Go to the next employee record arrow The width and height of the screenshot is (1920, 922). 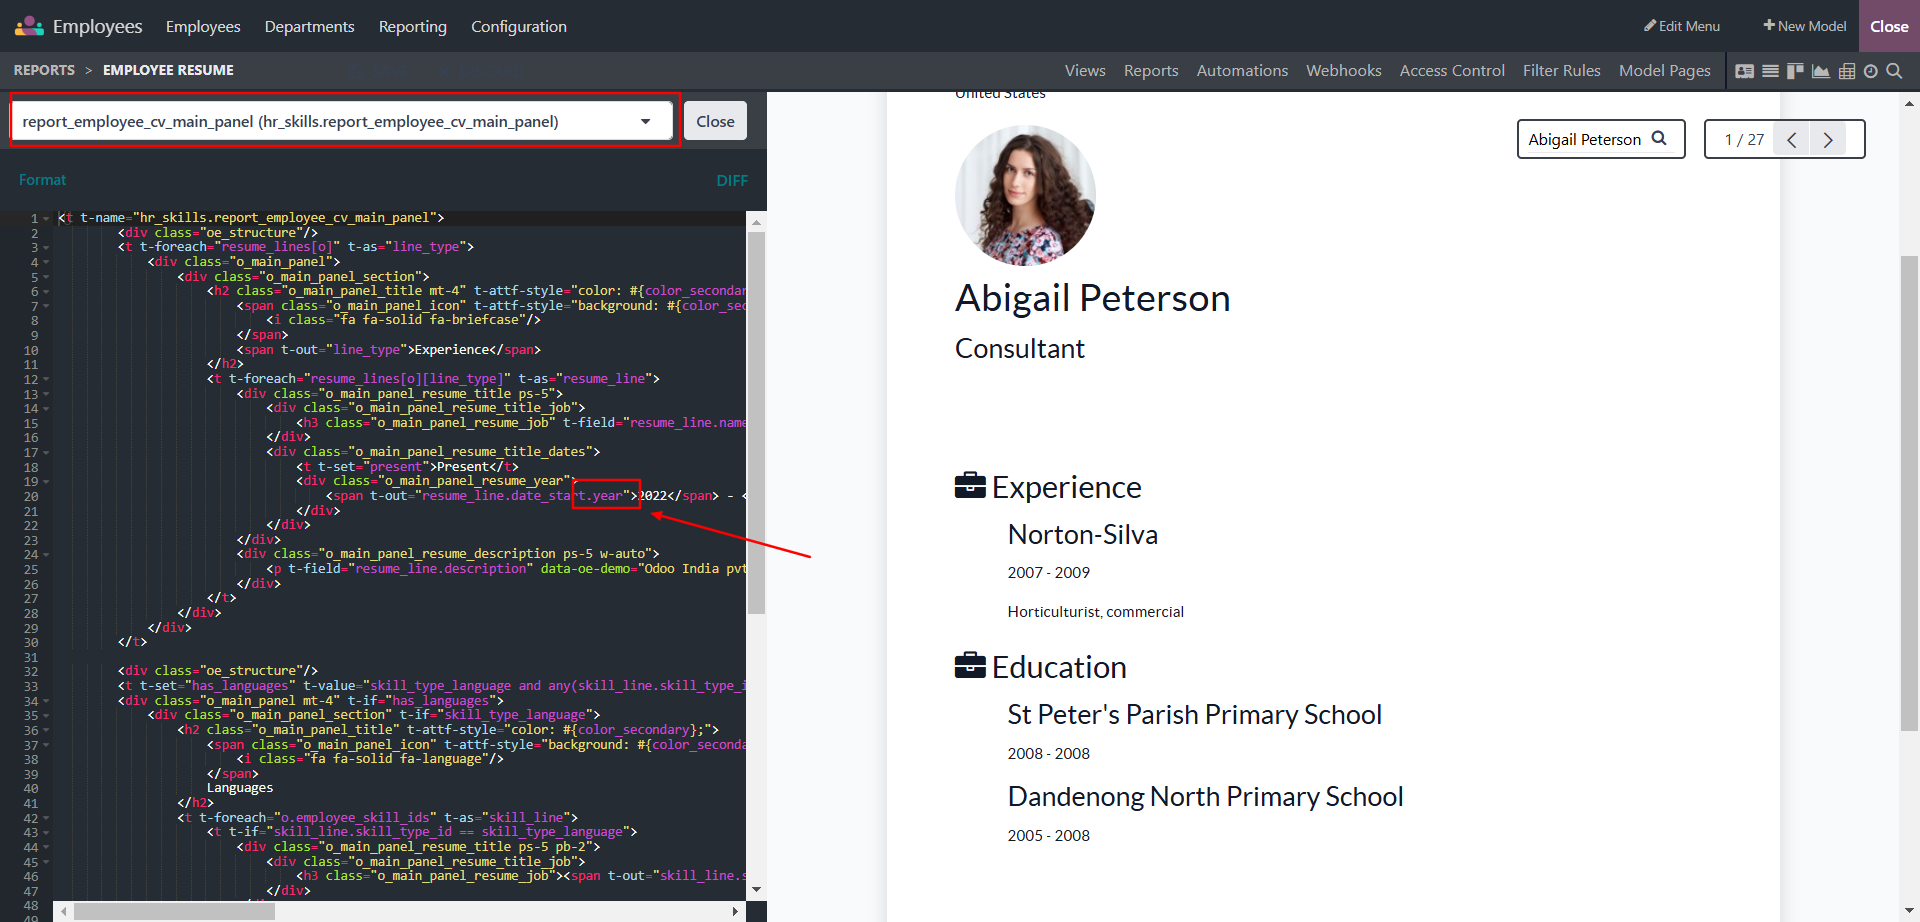click(1828, 140)
